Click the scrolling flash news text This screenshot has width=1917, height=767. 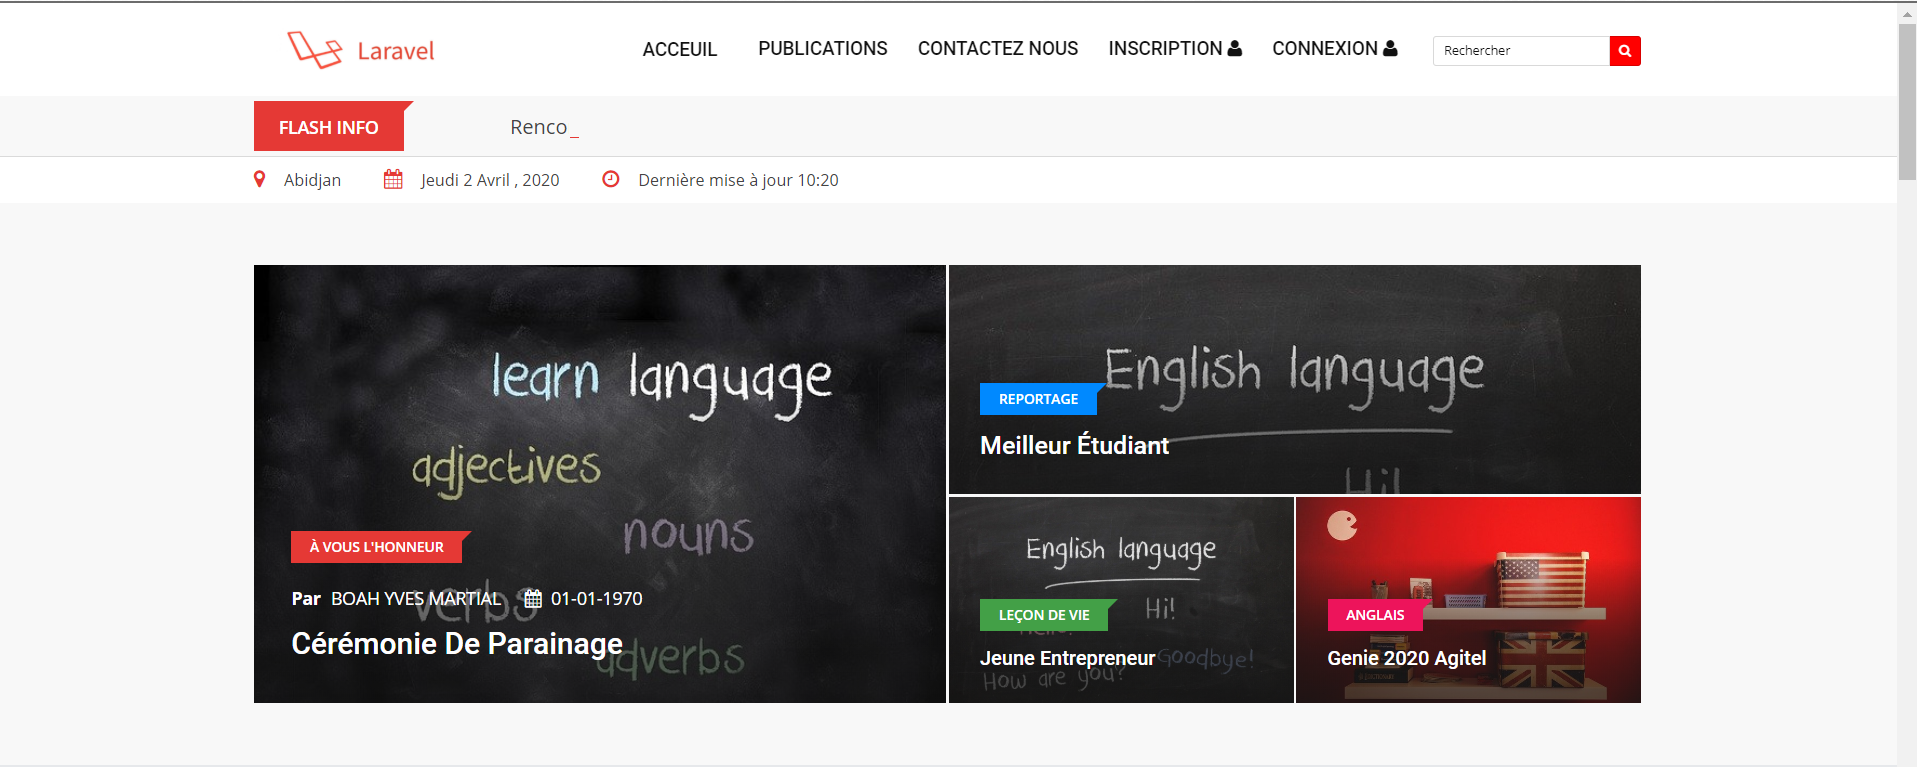pyautogui.click(x=544, y=127)
